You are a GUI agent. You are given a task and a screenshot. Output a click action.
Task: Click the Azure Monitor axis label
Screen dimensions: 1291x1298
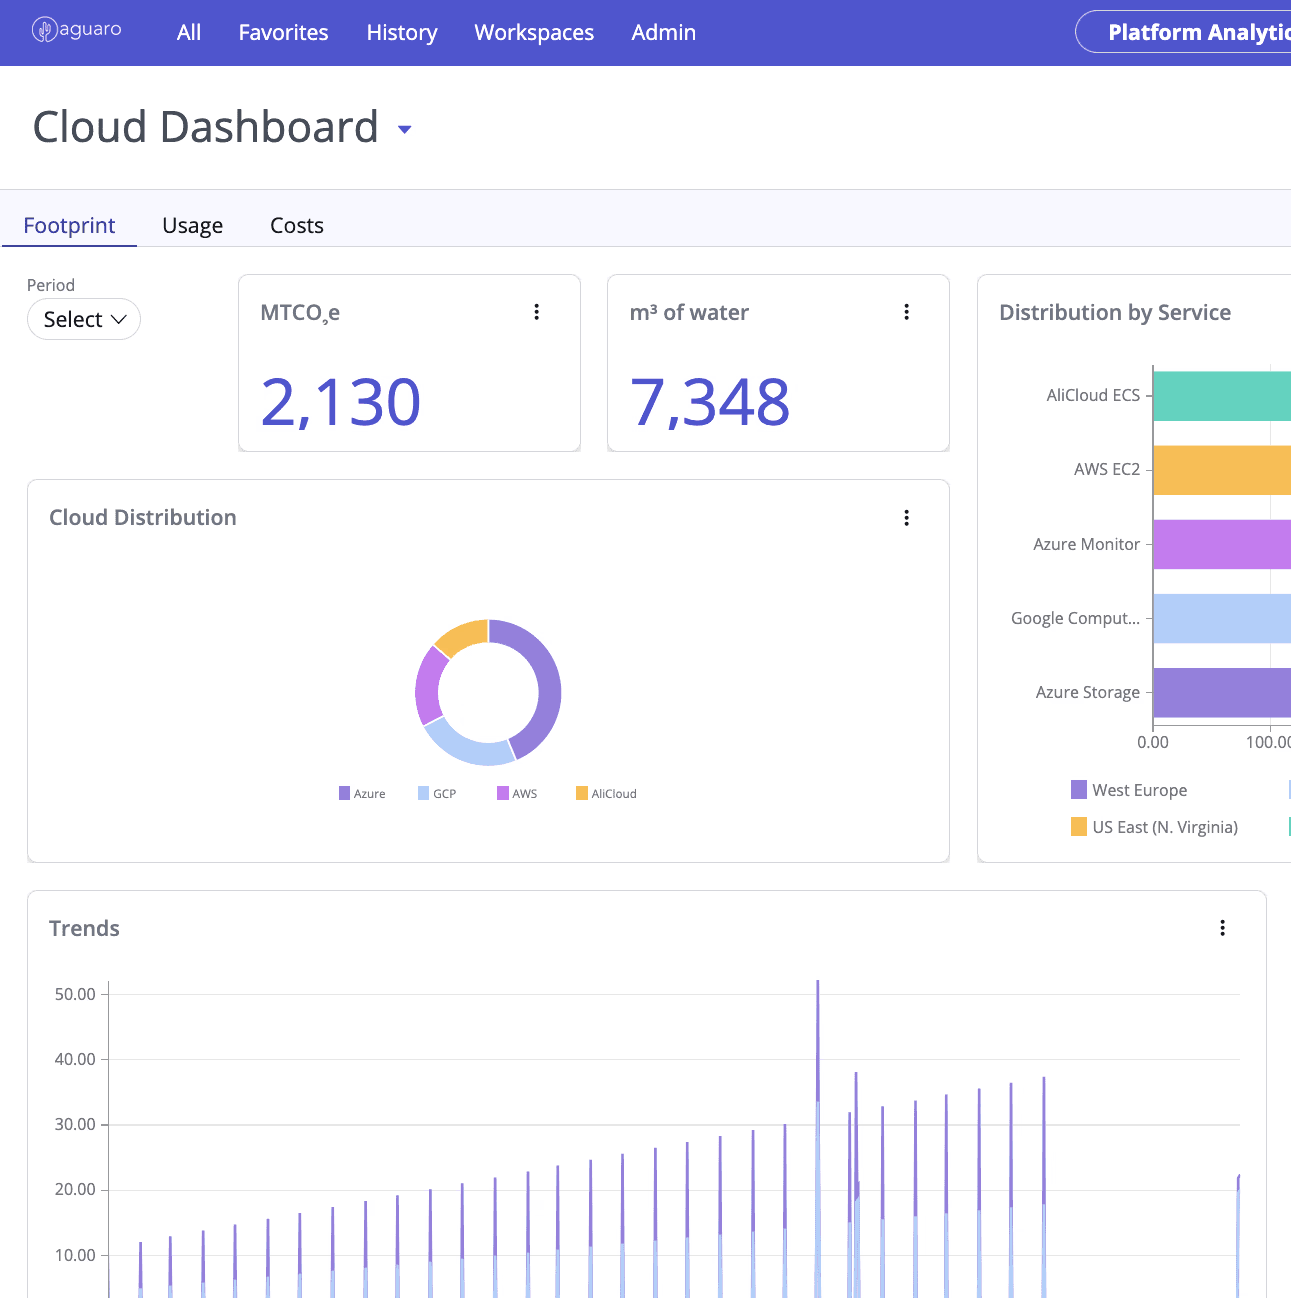coord(1086,544)
